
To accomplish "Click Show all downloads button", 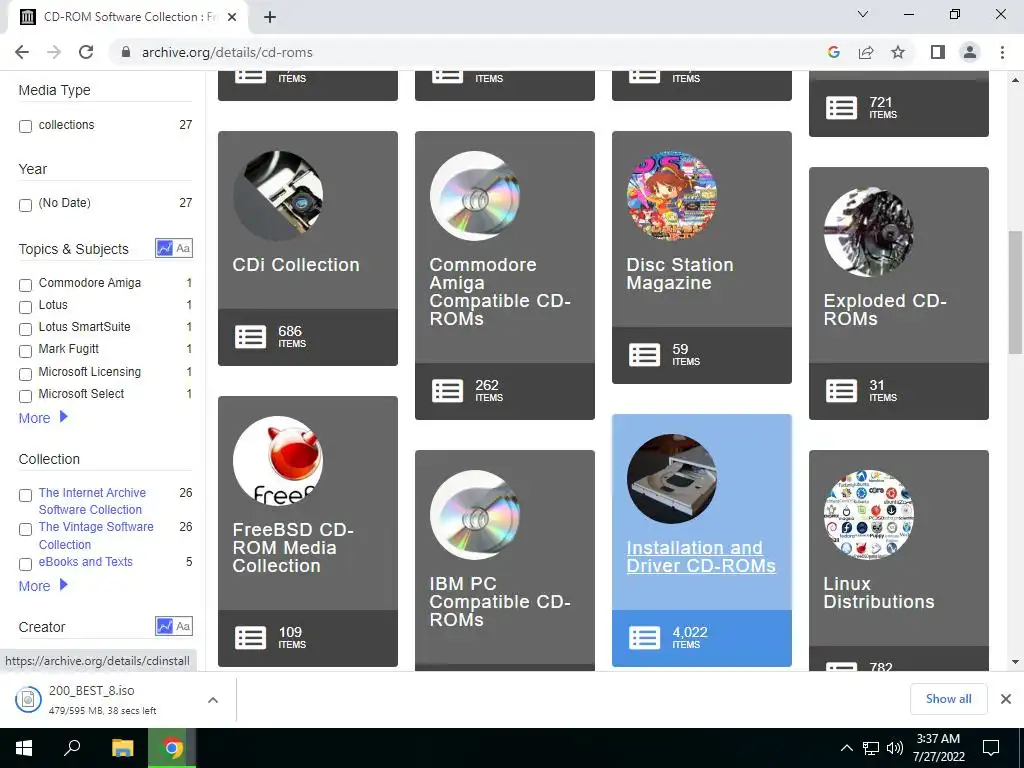I will [948, 699].
